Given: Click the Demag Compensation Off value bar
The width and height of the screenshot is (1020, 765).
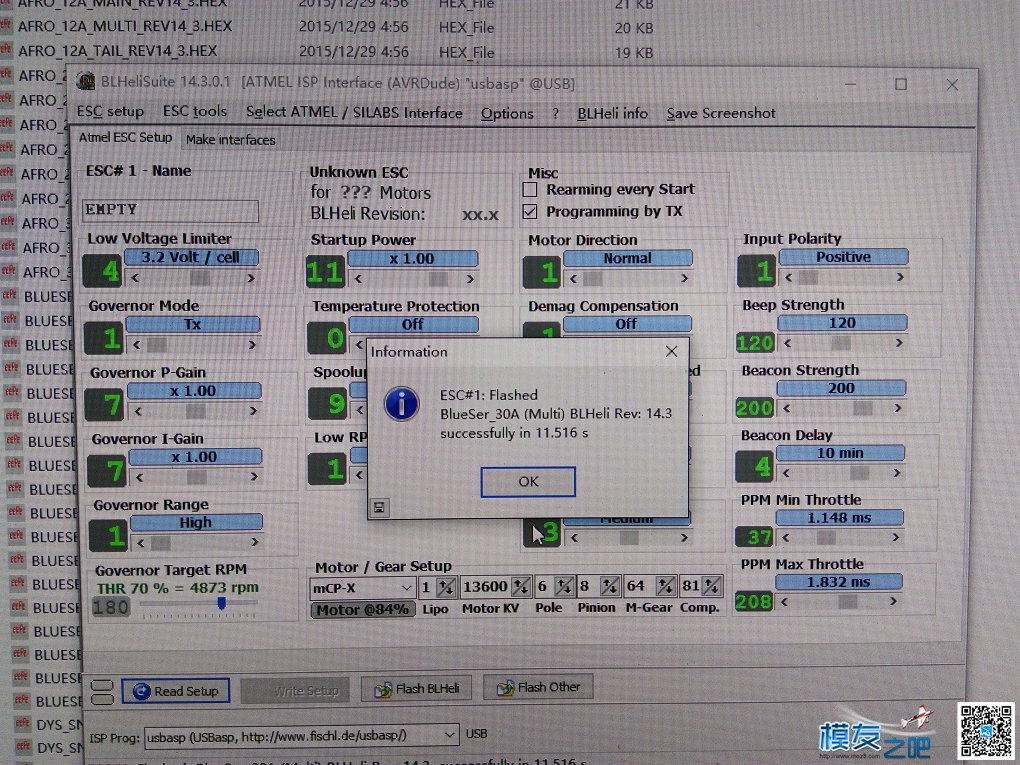Looking at the screenshot, I should (x=626, y=323).
